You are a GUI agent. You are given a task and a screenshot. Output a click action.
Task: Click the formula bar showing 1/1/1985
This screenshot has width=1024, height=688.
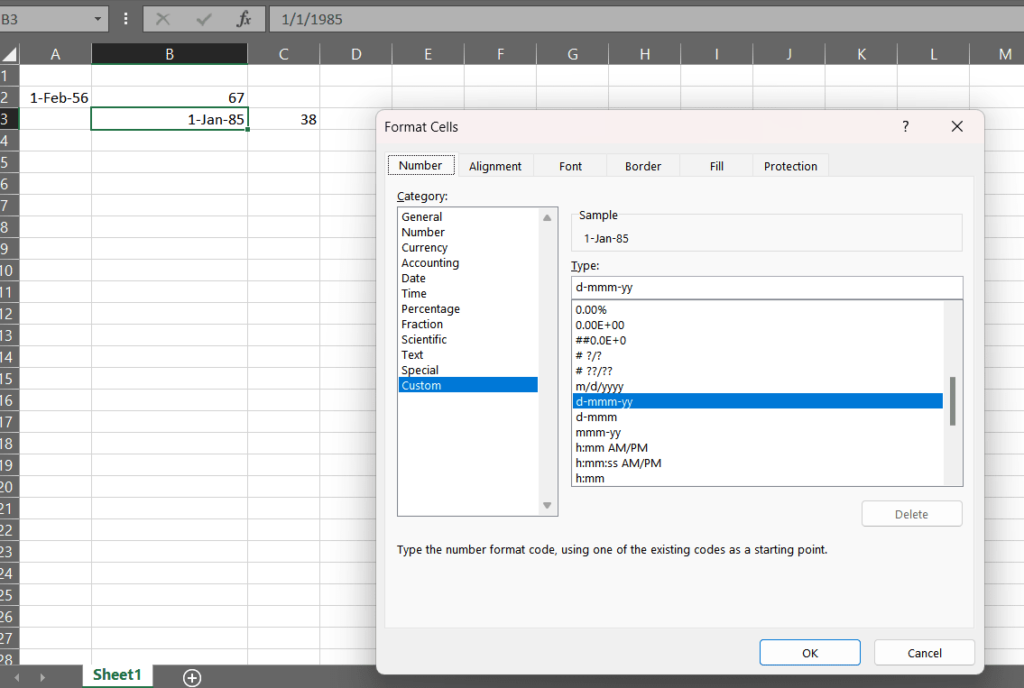pyautogui.click(x=647, y=19)
